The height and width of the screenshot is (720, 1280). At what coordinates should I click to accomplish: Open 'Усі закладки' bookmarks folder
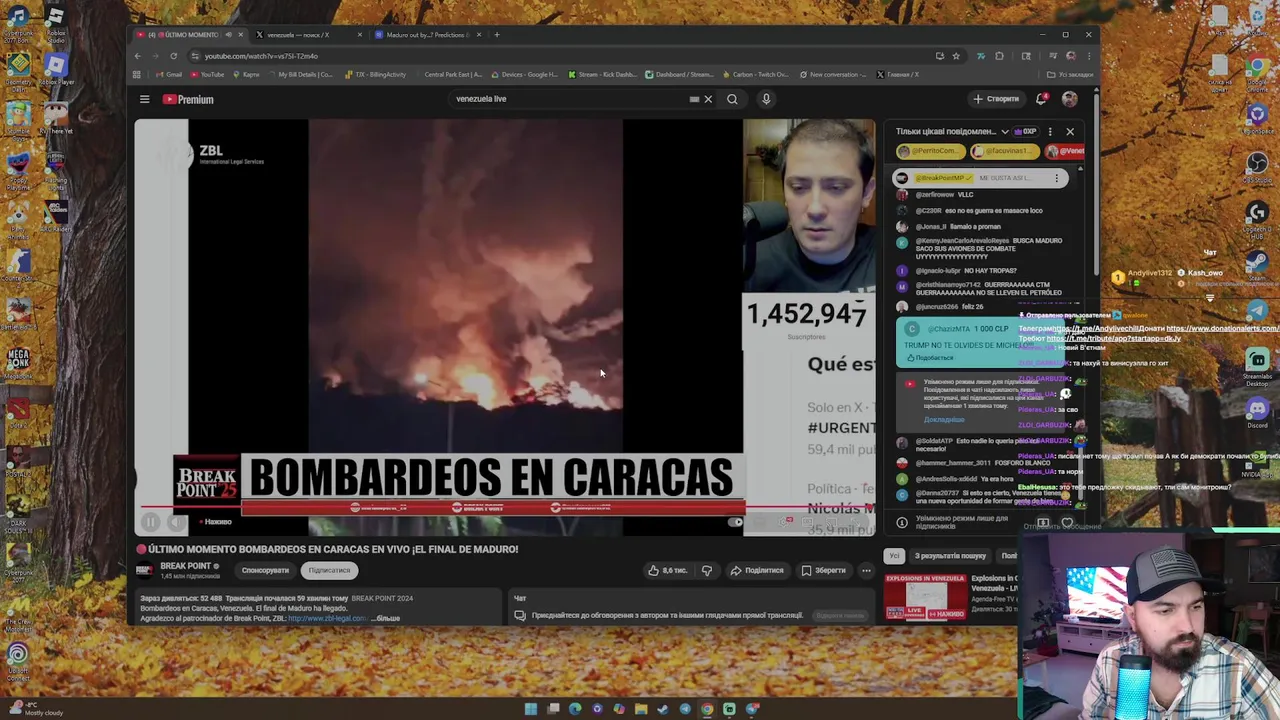tap(1070, 75)
